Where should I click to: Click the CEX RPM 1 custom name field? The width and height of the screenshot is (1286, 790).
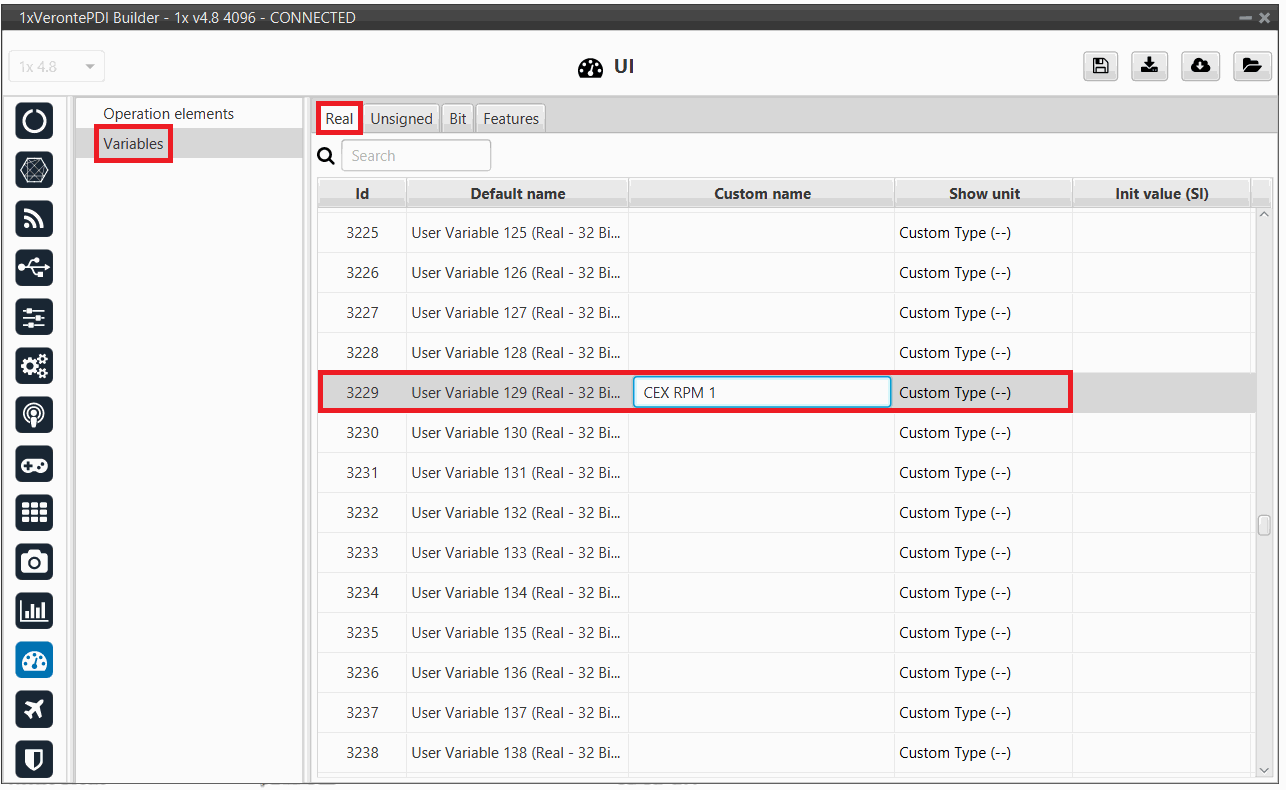click(x=761, y=393)
